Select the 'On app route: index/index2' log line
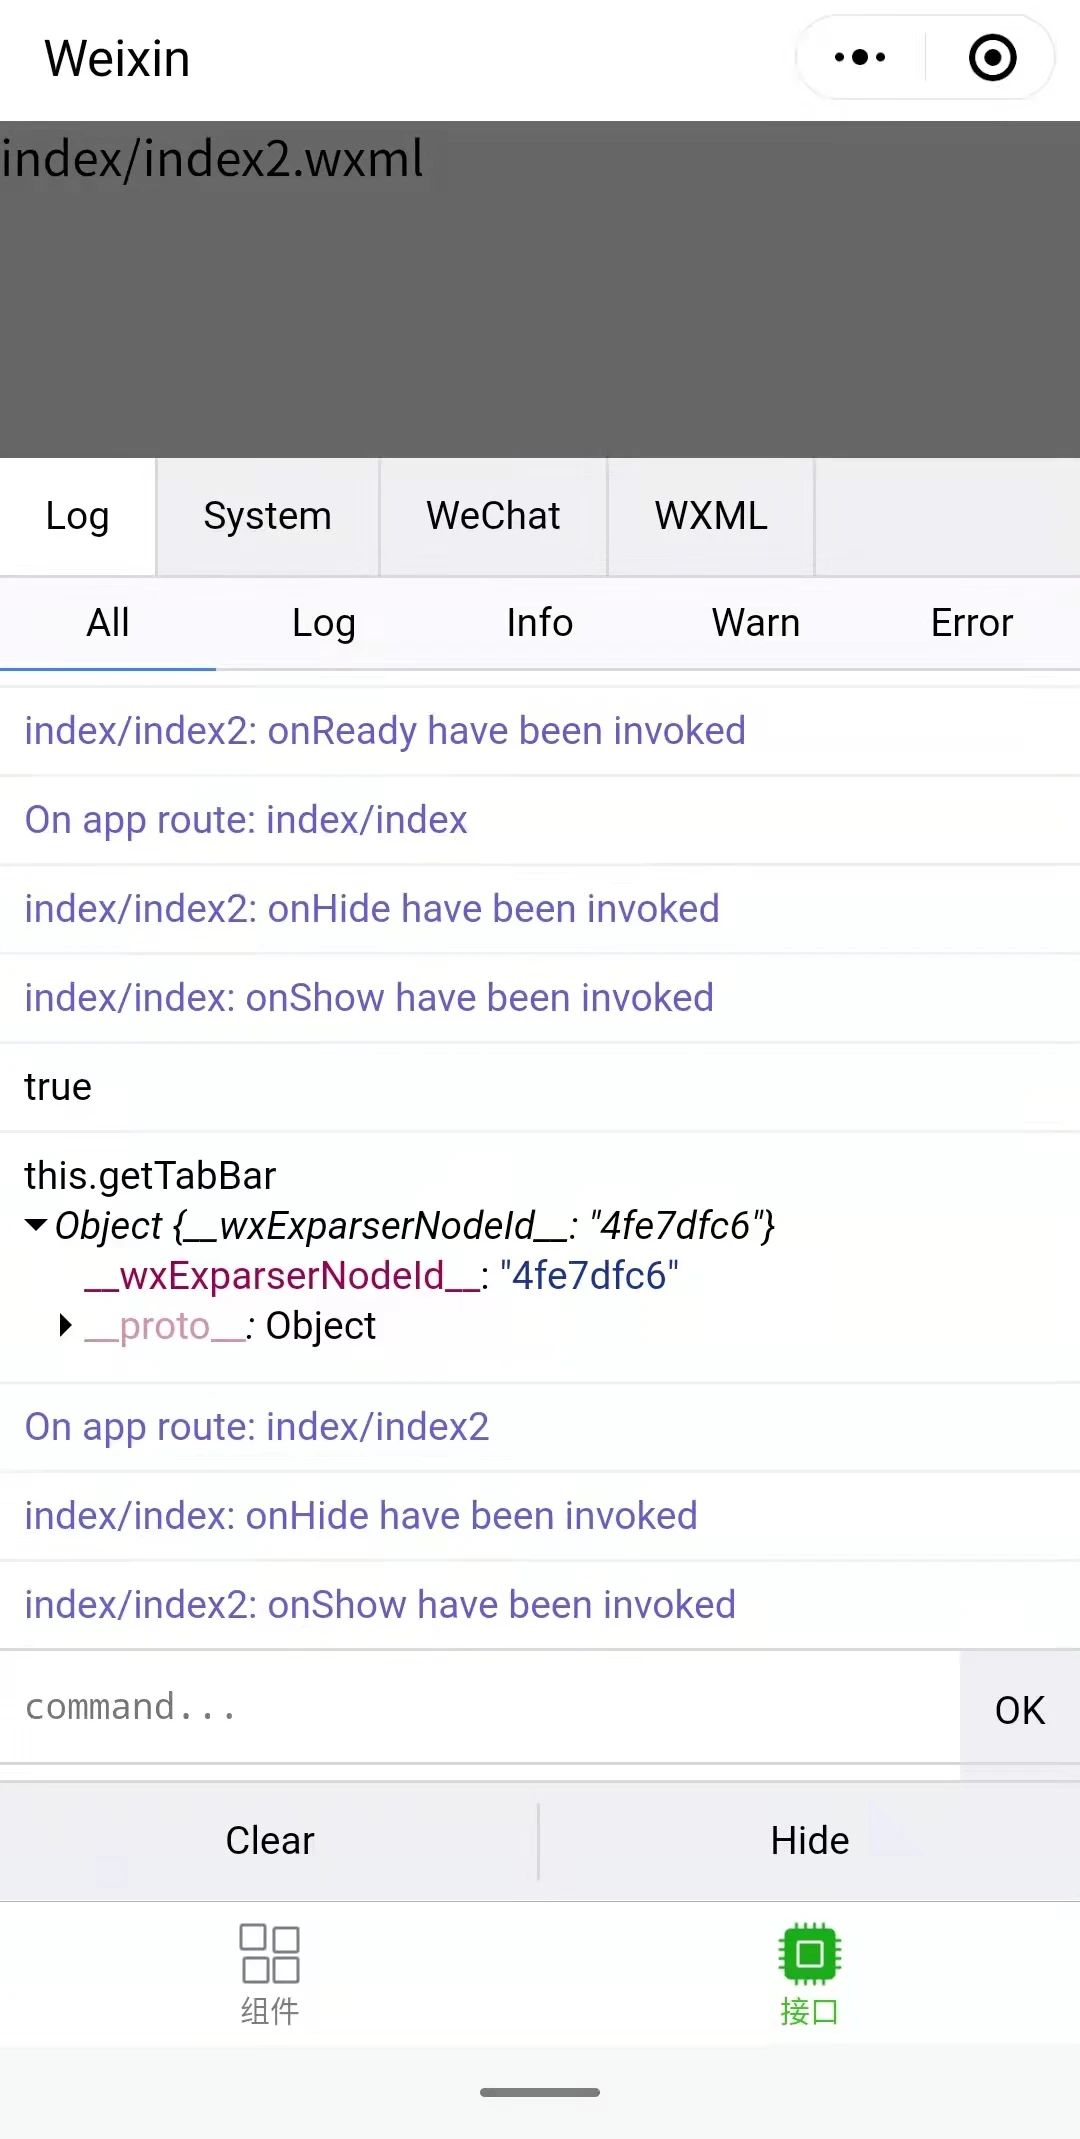 pyautogui.click(x=540, y=1428)
